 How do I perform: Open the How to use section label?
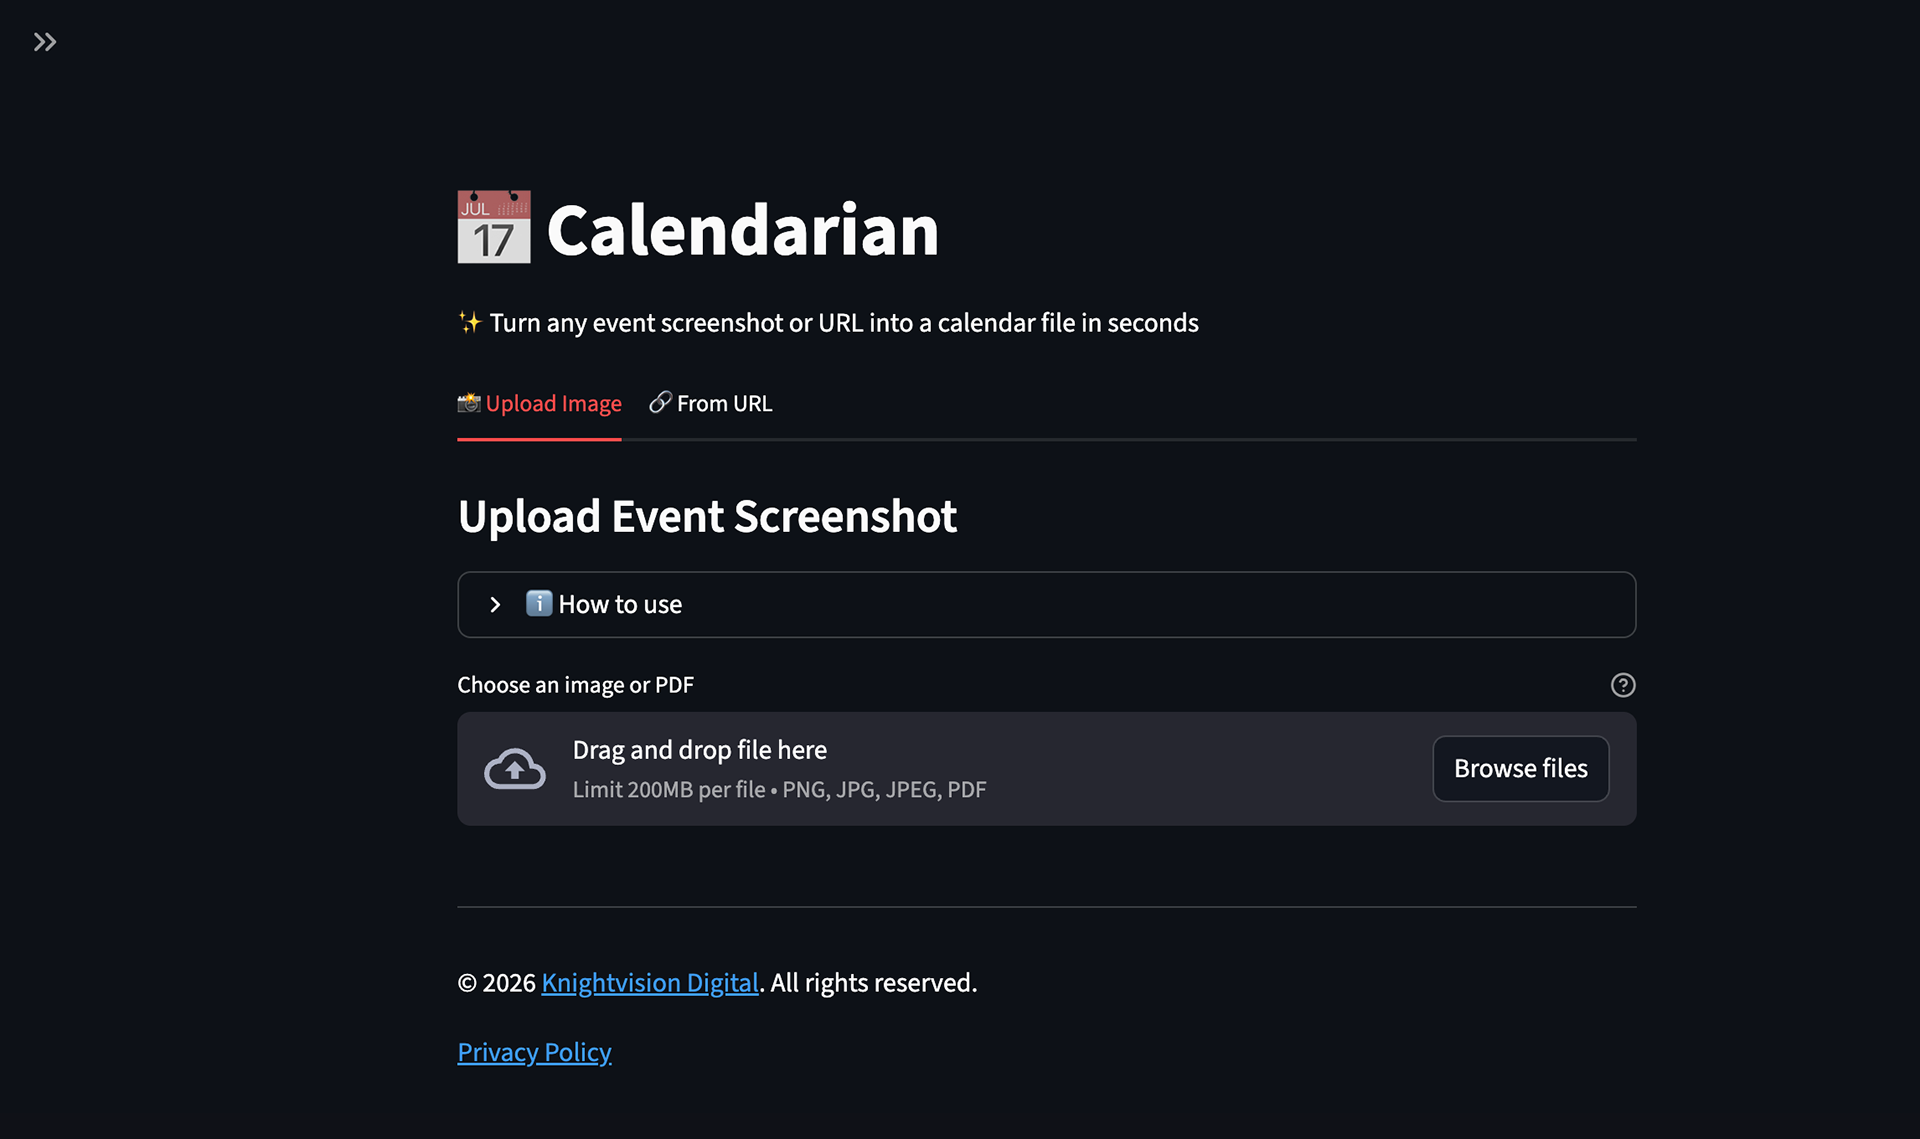point(620,605)
